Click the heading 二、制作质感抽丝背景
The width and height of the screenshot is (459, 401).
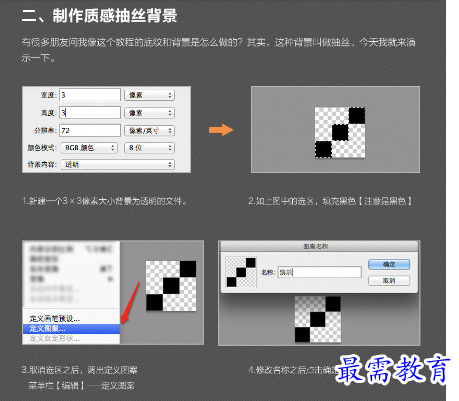(x=99, y=16)
